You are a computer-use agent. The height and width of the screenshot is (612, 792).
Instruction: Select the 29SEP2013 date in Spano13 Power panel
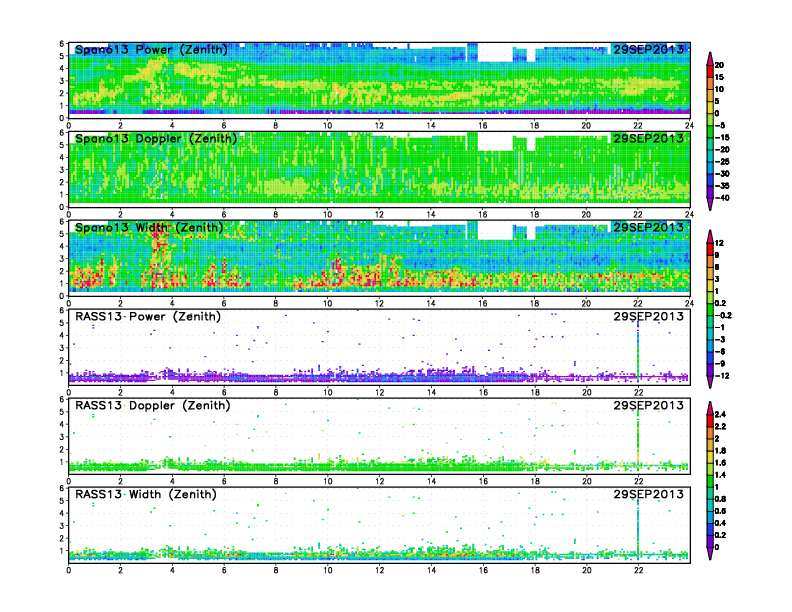click(x=648, y=49)
